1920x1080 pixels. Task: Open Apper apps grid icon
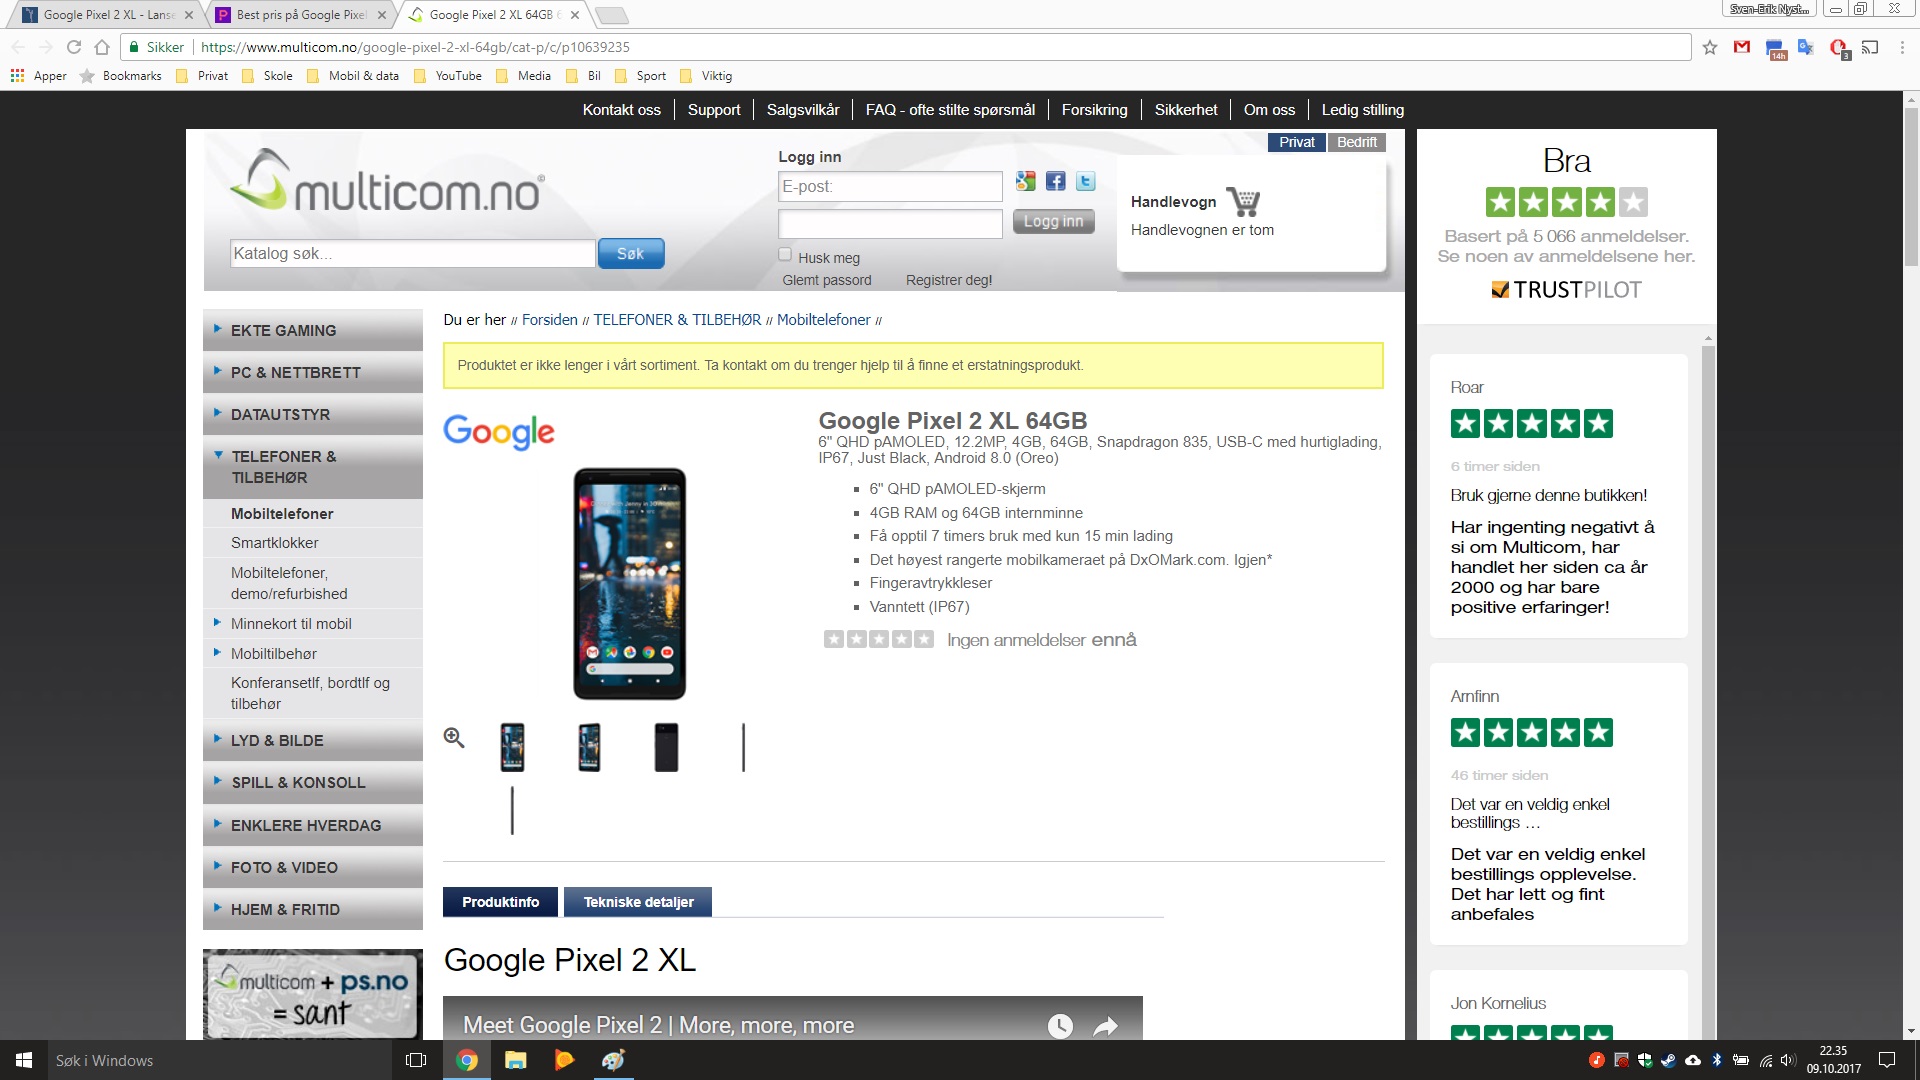[17, 75]
